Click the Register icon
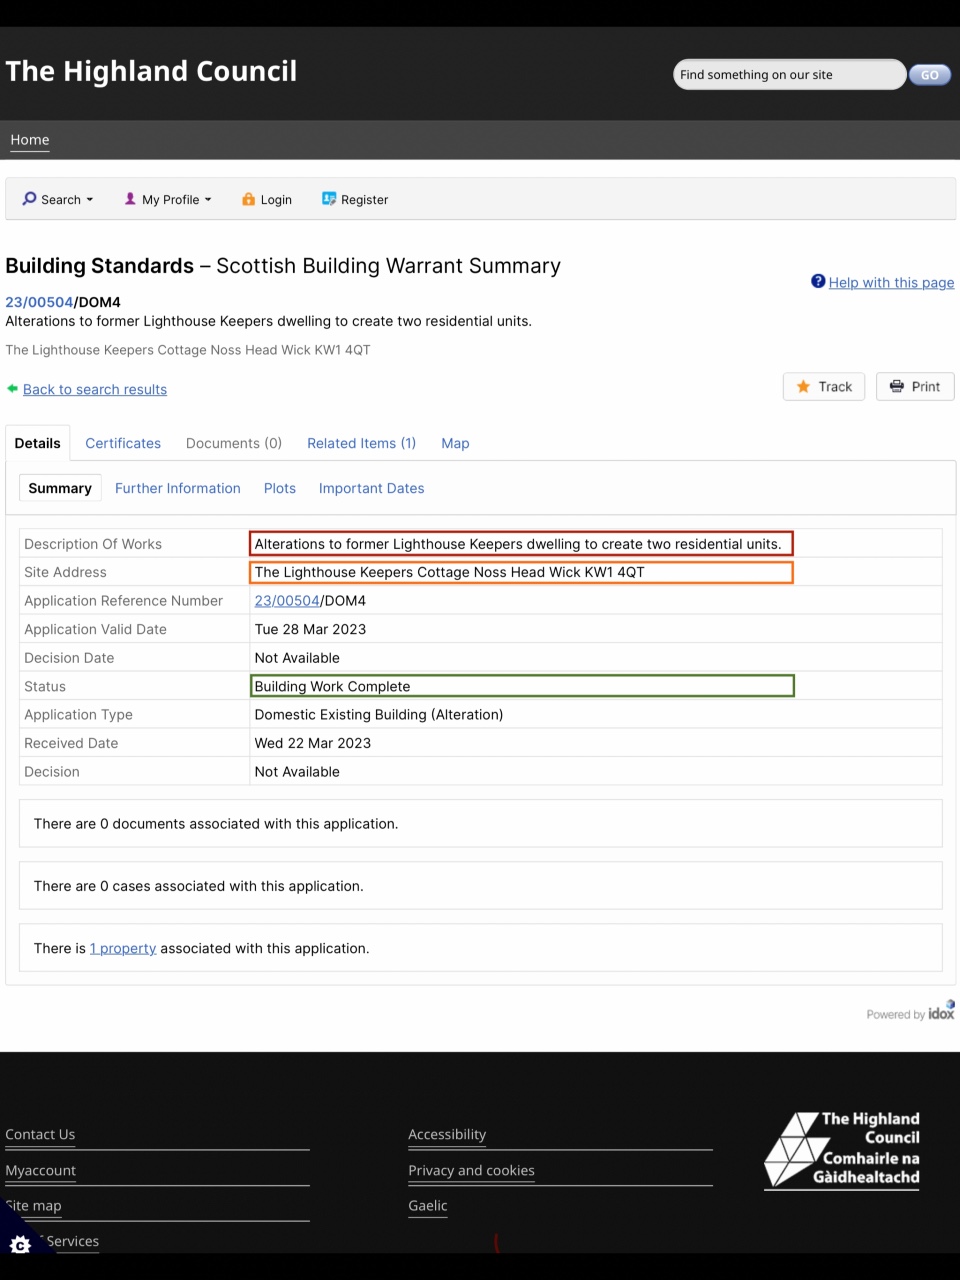The width and height of the screenshot is (960, 1280). (329, 199)
